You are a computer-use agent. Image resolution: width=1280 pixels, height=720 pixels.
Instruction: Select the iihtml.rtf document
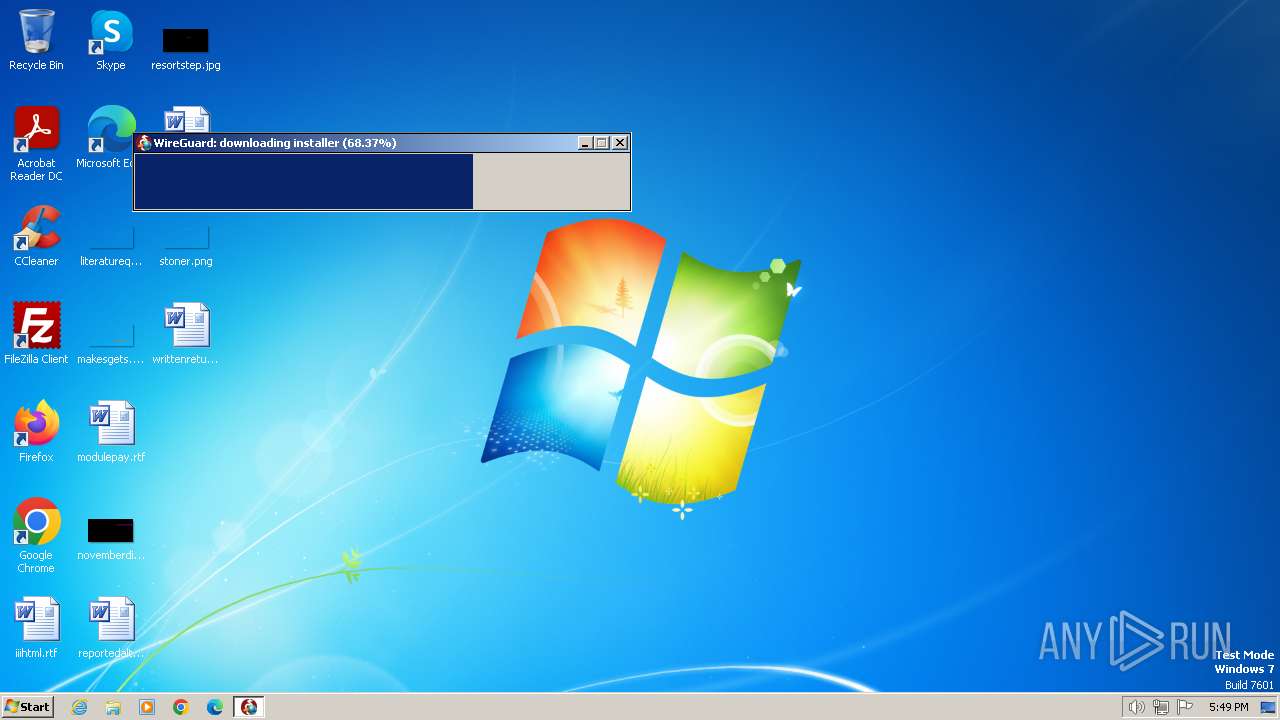[x=36, y=628]
